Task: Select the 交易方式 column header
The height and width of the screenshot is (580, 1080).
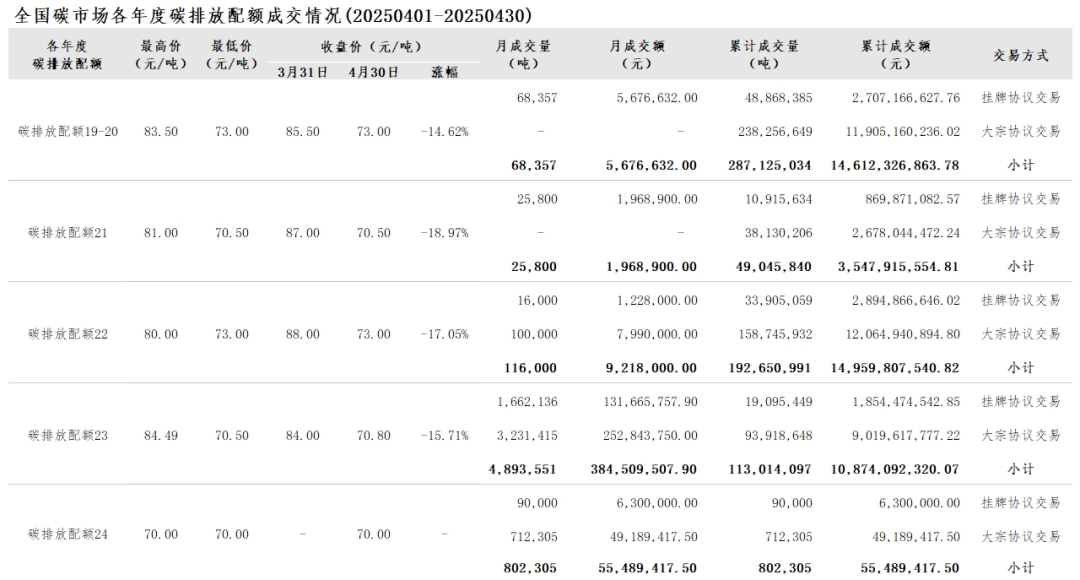Action: 1020,55
